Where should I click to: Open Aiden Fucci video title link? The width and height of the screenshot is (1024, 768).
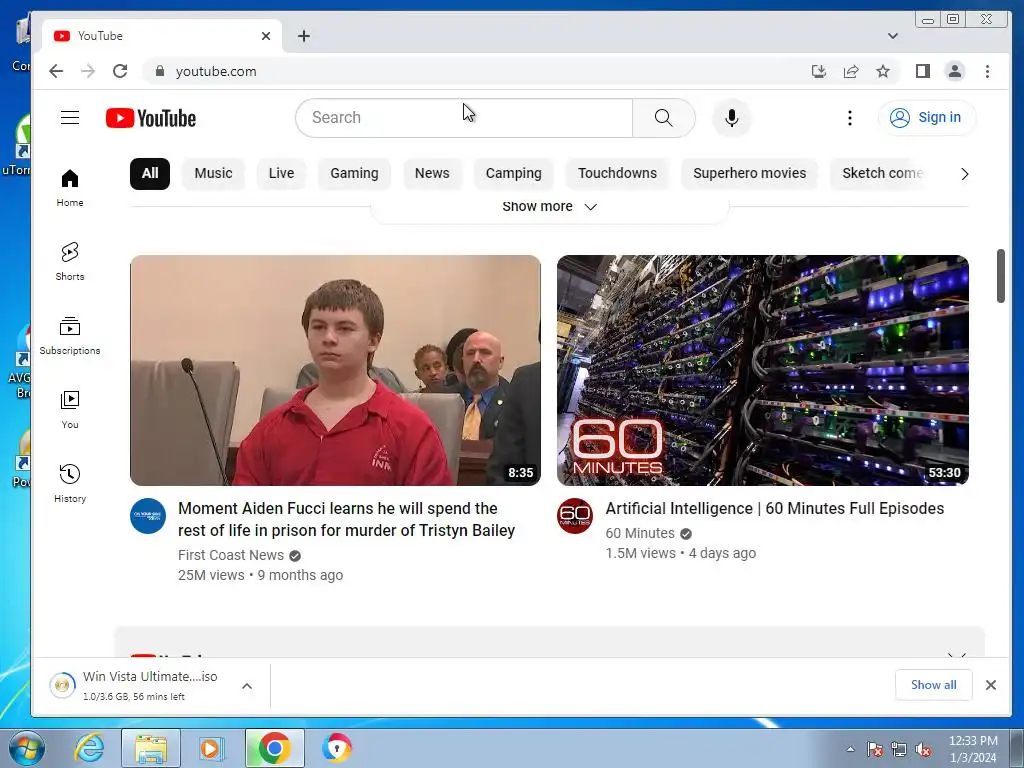point(347,519)
